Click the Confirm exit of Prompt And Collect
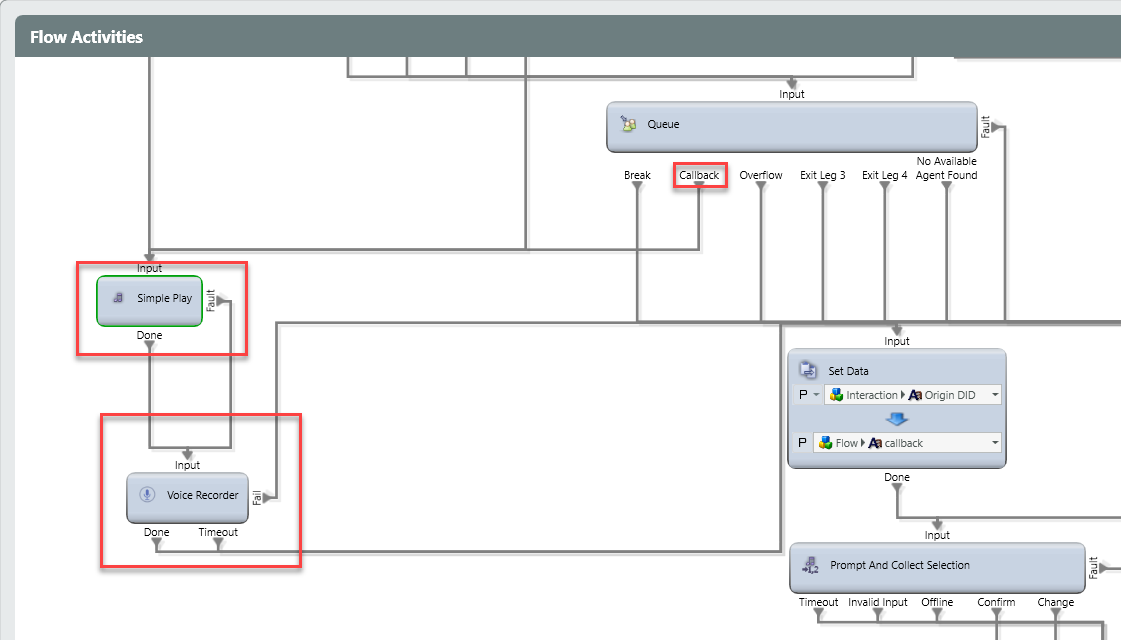The image size is (1121, 640). [x=996, y=603]
